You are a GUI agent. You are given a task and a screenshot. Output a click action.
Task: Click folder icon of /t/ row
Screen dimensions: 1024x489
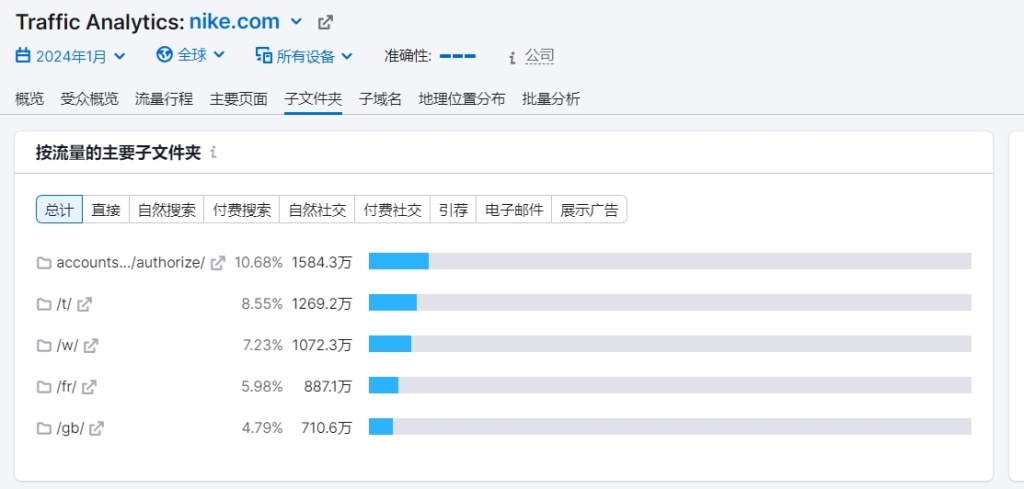click(44, 304)
